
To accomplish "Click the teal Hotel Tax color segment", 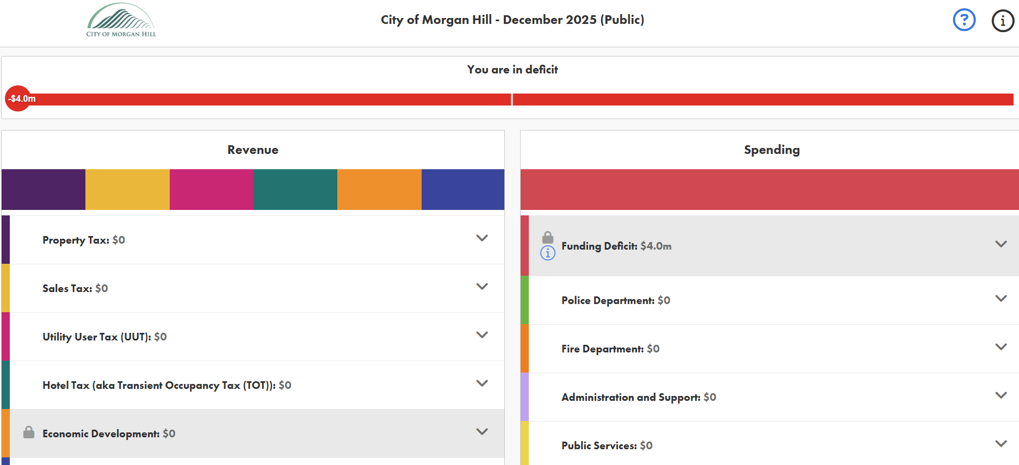I will click(x=295, y=190).
